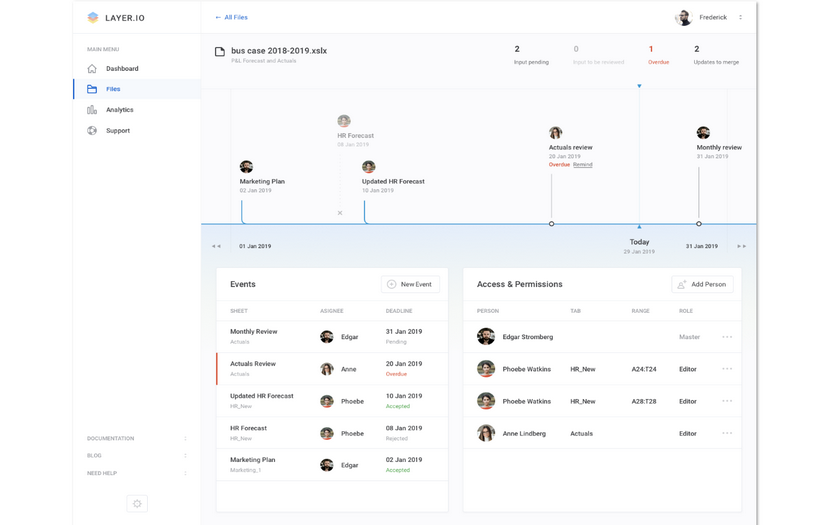825x525 pixels.
Task: Click the Input to be reviewed counter
Action: (598, 55)
